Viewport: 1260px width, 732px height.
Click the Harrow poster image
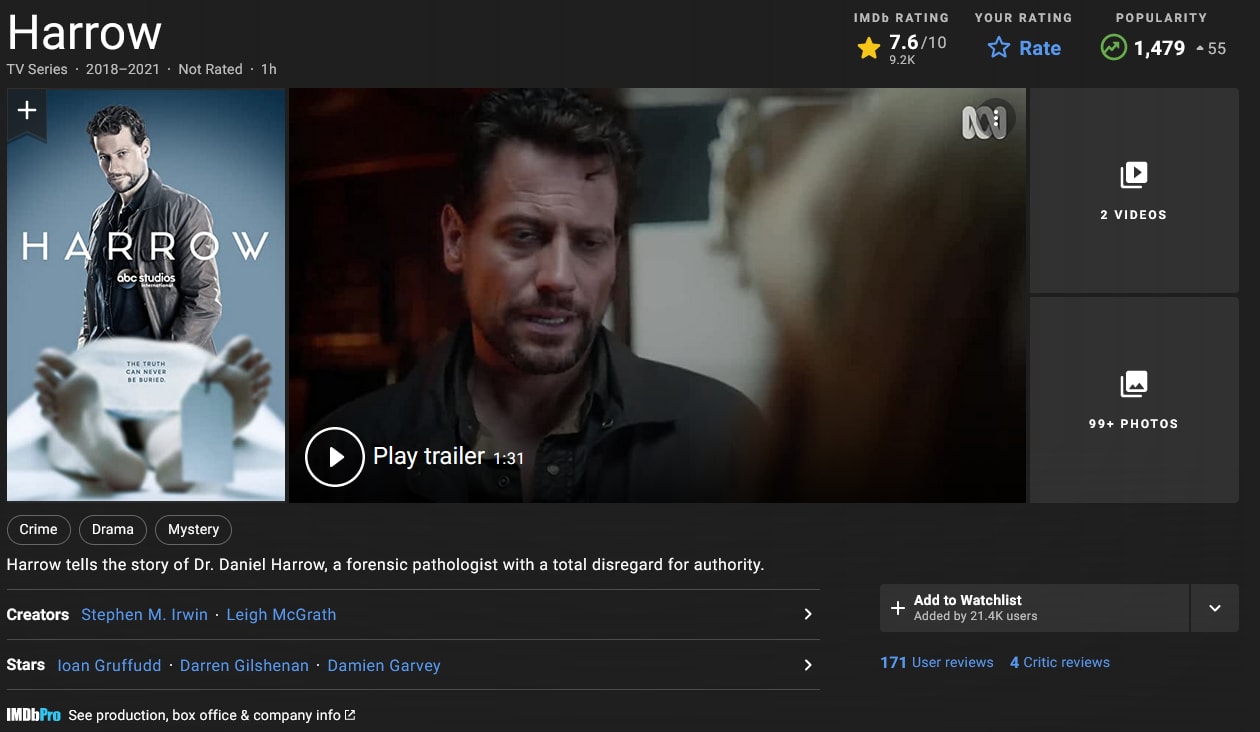146,295
